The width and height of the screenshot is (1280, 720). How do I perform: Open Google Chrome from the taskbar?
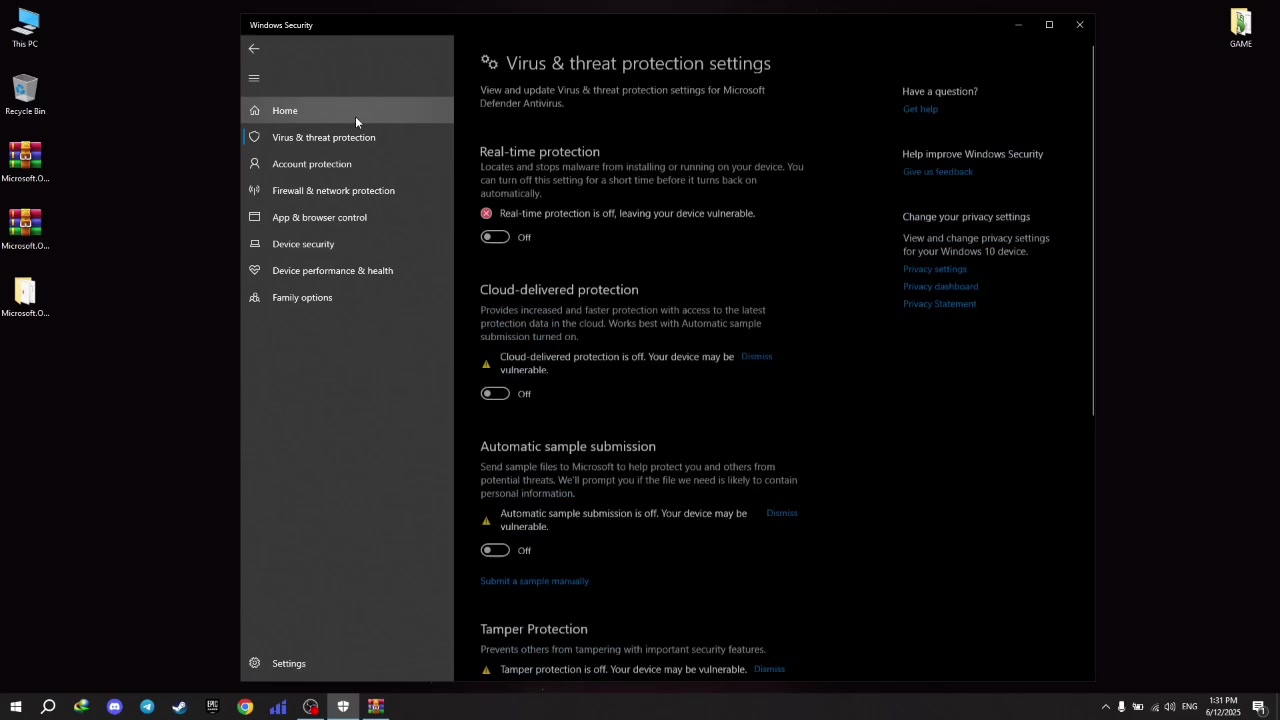point(245,707)
